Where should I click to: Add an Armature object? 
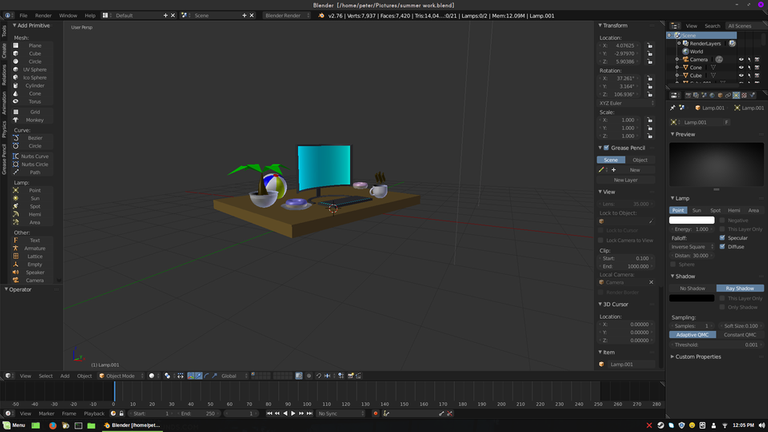click(34, 248)
